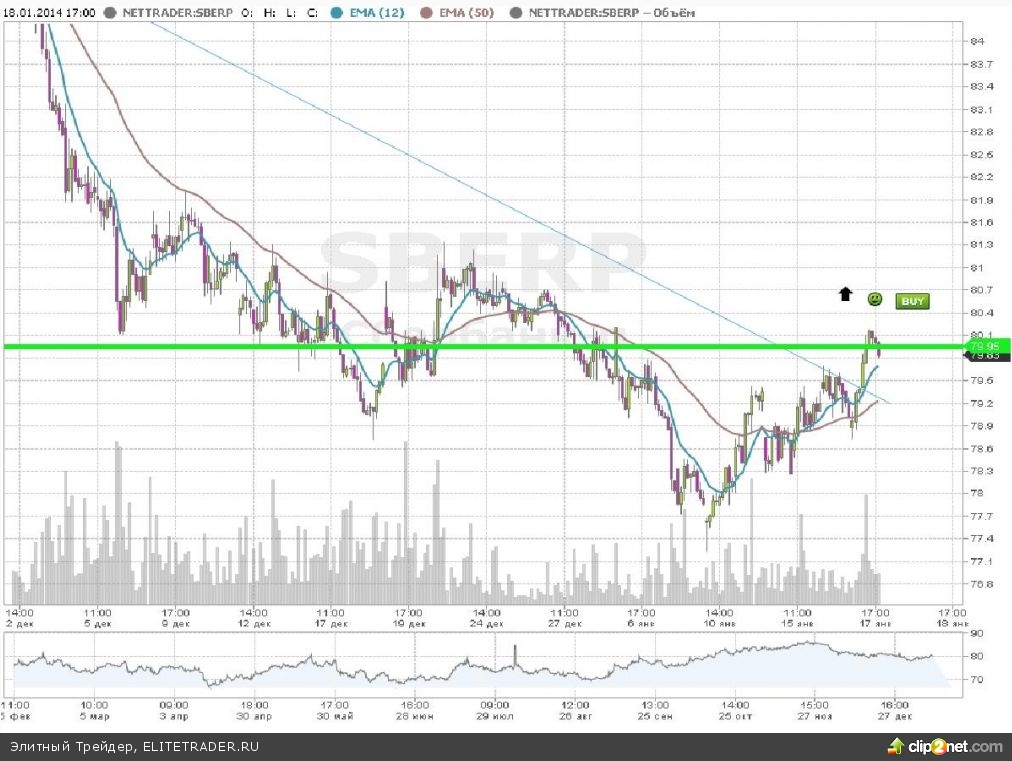Click the grey NETTRADER:SBERP price legend dot
Viewport: 1012px width, 761px height.
click(x=110, y=13)
